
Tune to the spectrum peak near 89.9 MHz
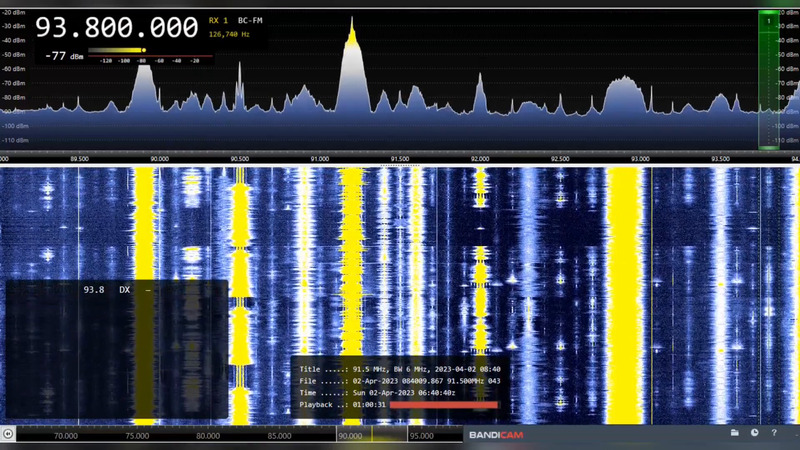click(144, 87)
